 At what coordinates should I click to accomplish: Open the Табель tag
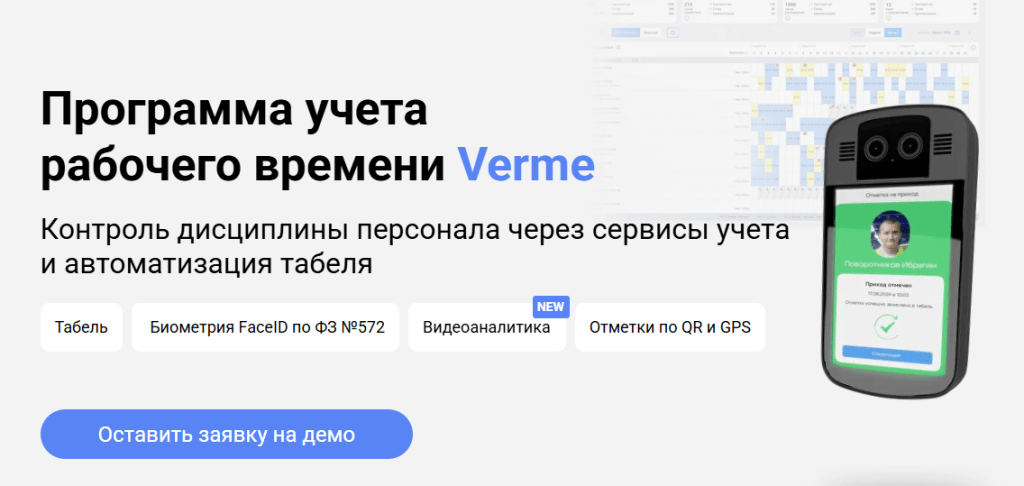click(81, 327)
